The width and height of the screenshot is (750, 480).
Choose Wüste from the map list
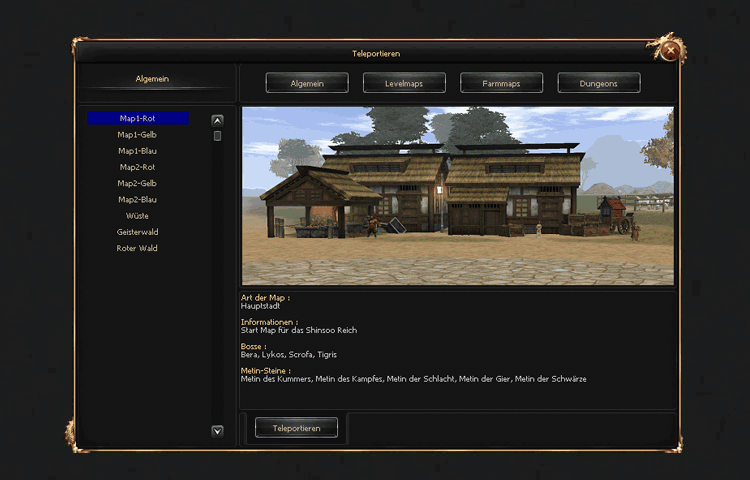click(137, 216)
